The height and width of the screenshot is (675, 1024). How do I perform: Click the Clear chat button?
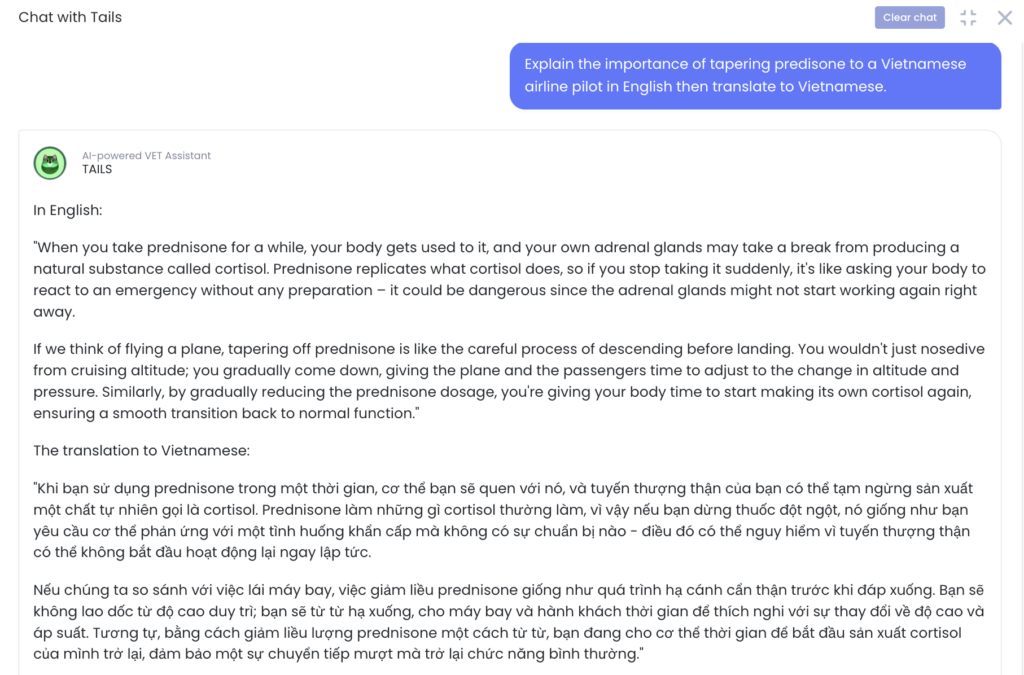909,18
